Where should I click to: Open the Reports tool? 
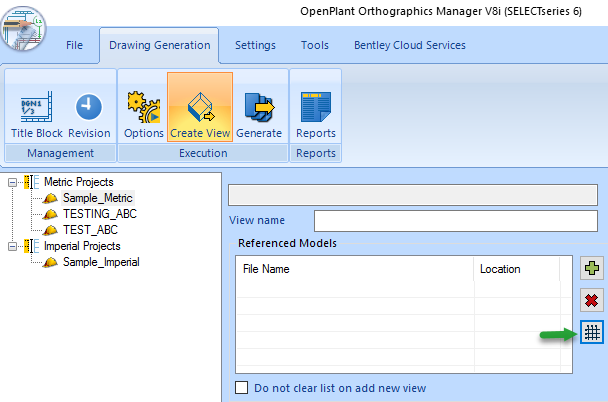click(316, 115)
